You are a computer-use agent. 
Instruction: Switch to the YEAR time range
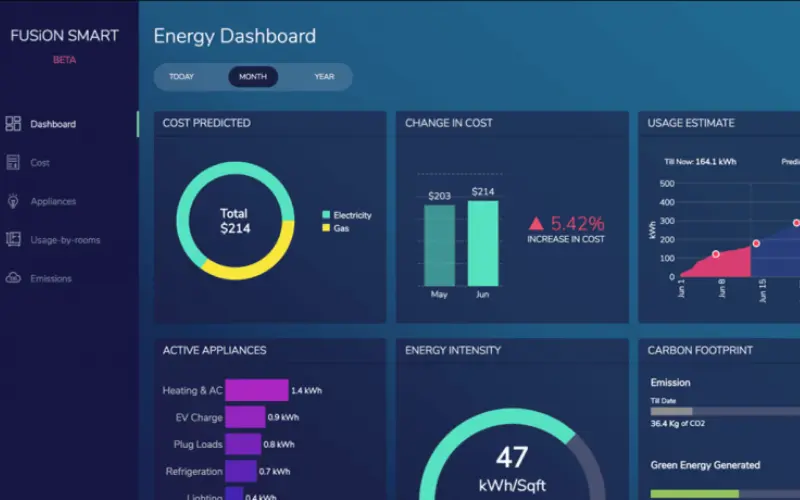(x=324, y=77)
